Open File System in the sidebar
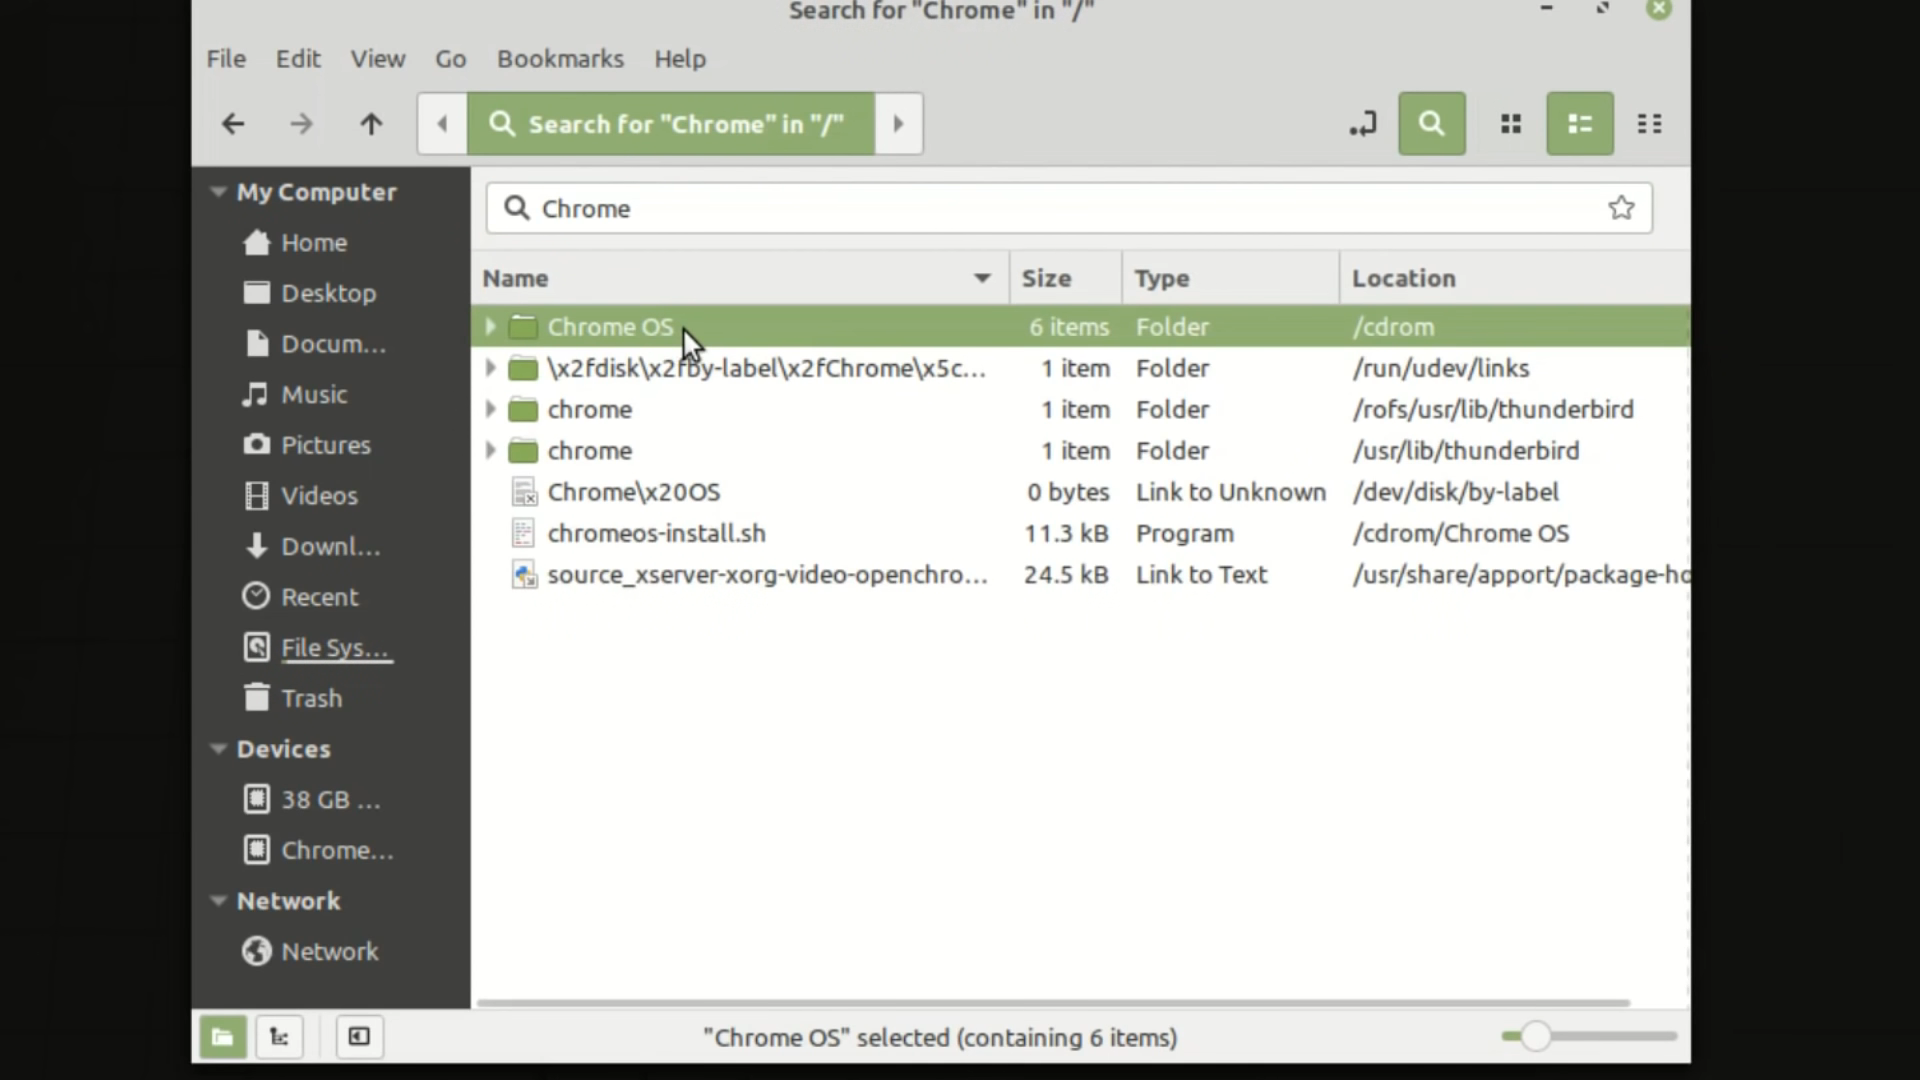Viewport: 1920px width, 1080px height. coord(333,648)
